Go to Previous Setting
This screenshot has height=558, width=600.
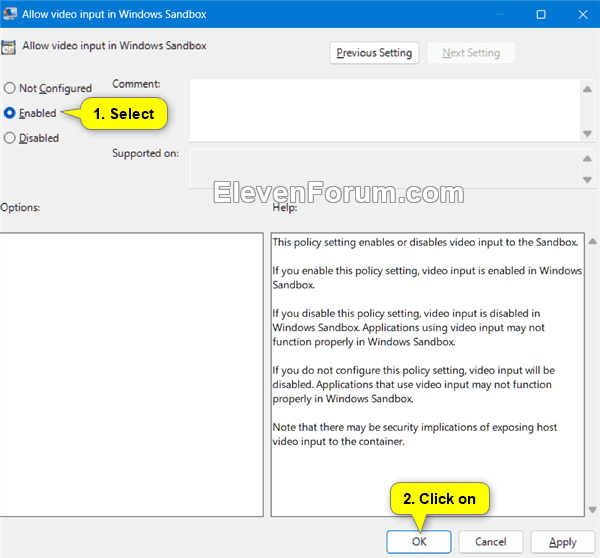[x=374, y=53]
